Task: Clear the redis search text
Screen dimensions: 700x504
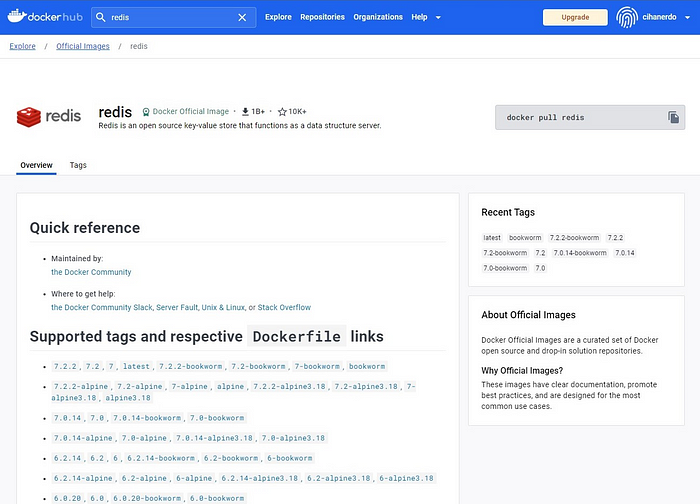Action: [242, 17]
